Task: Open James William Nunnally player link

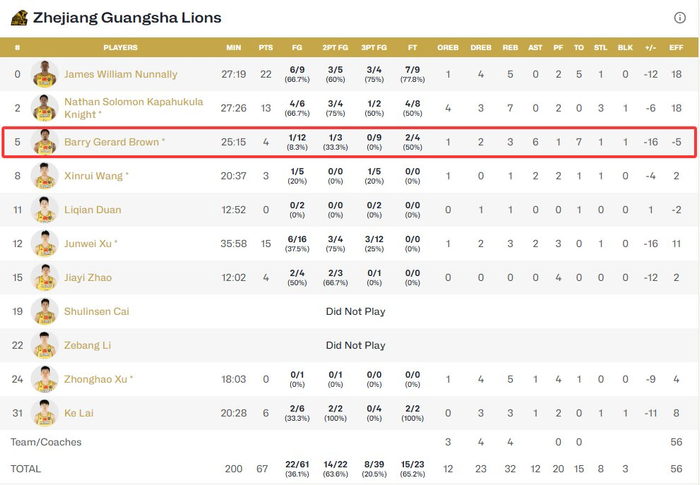Action: [x=120, y=74]
